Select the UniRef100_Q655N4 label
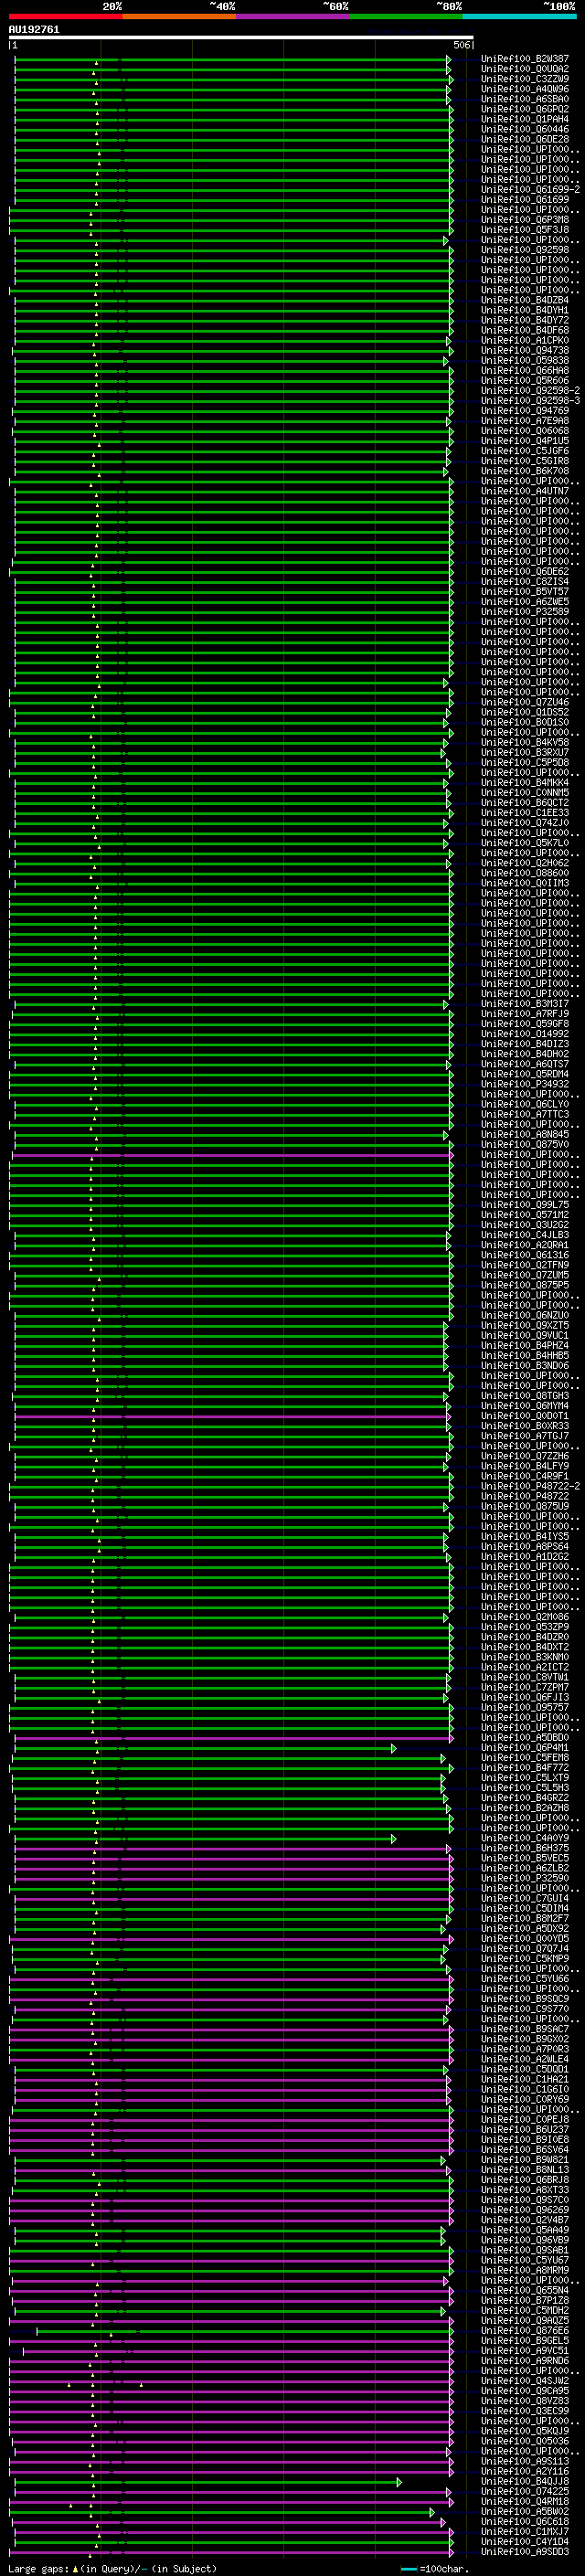The image size is (585, 2576). pyautogui.click(x=525, y=2290)
